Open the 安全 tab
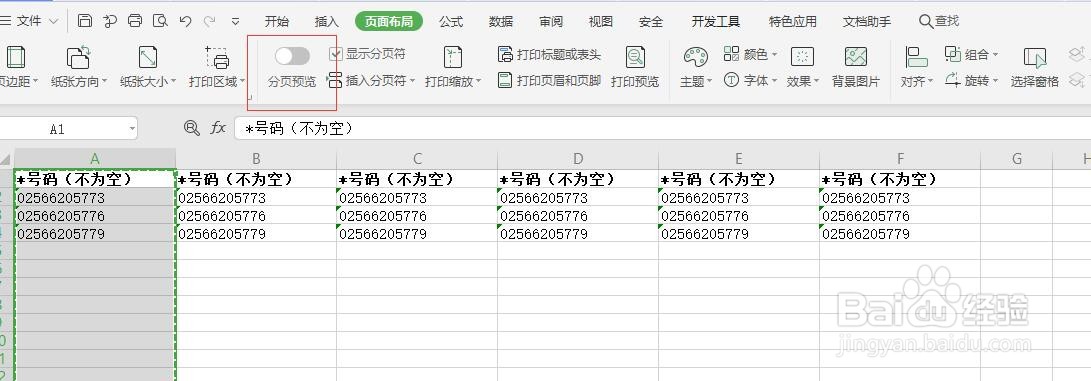 (x=651, y=22)
